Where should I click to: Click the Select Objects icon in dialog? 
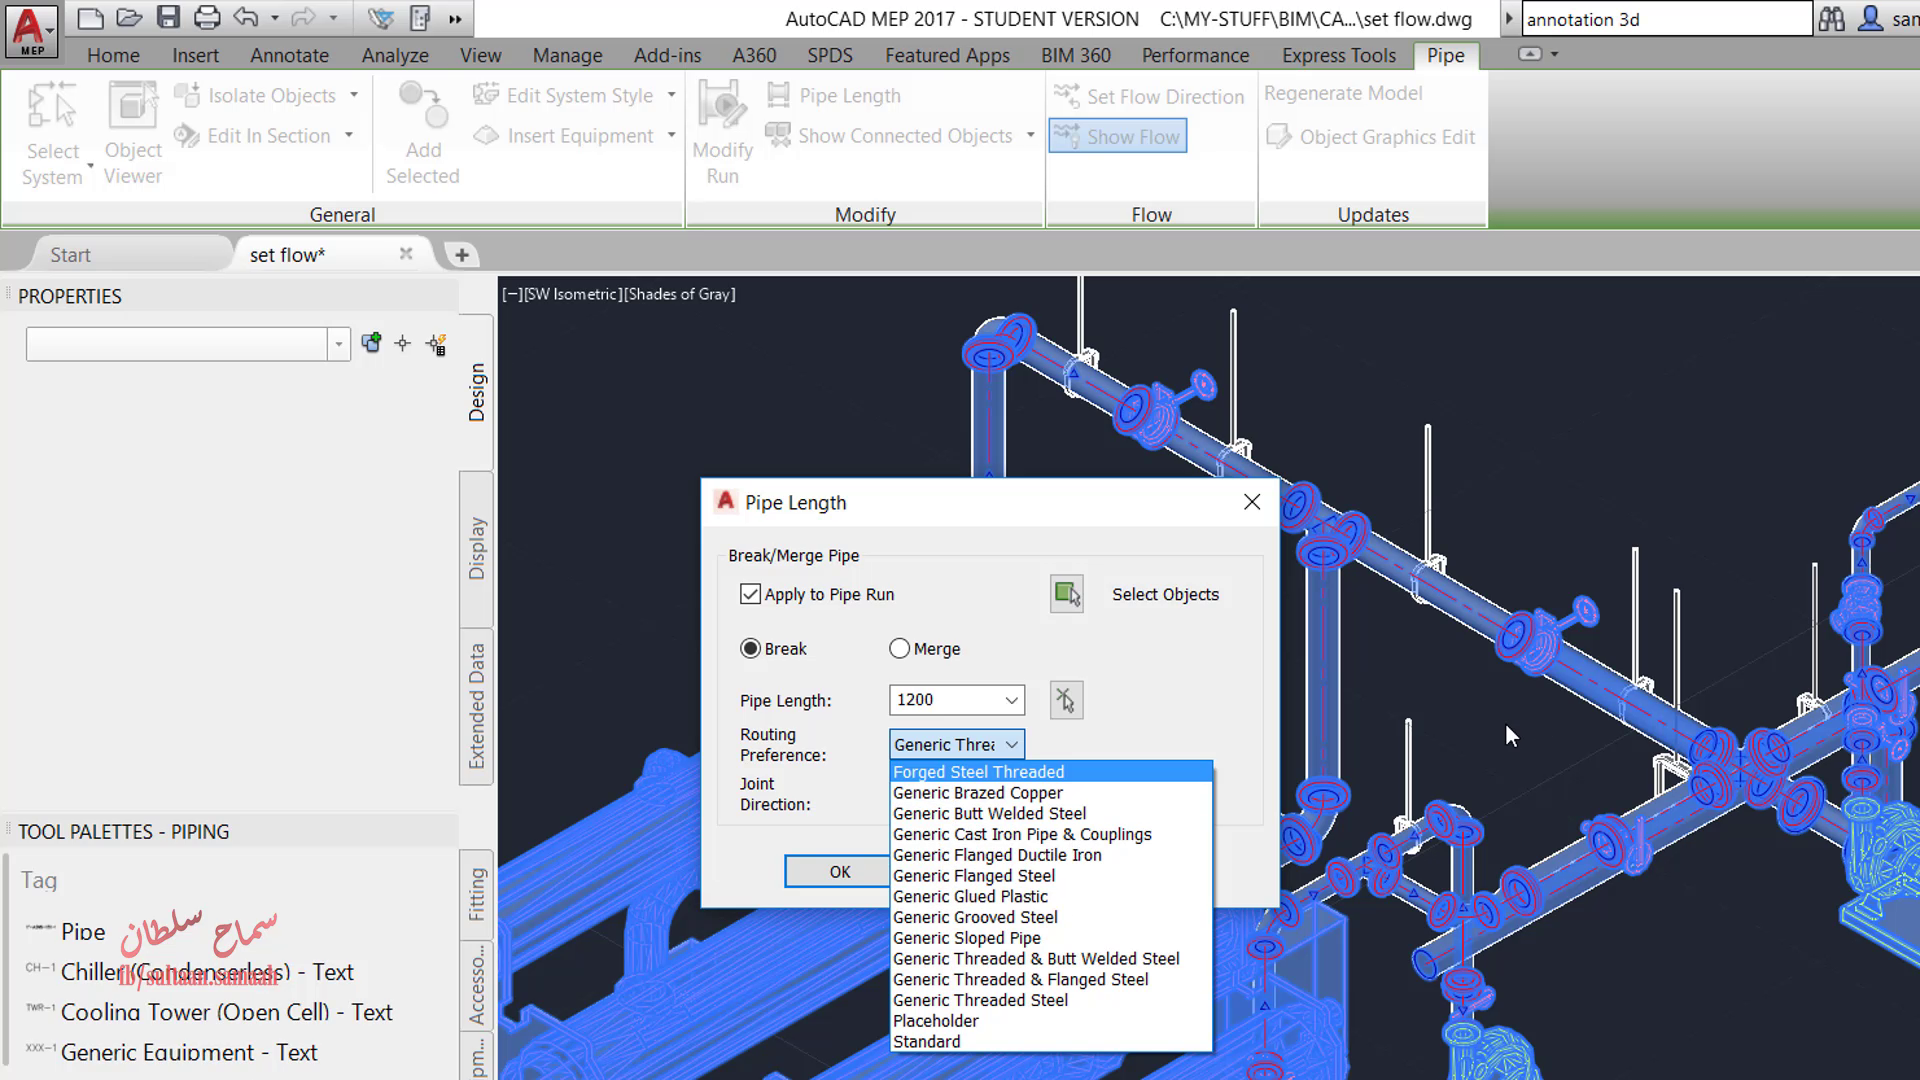(1067, 594)
